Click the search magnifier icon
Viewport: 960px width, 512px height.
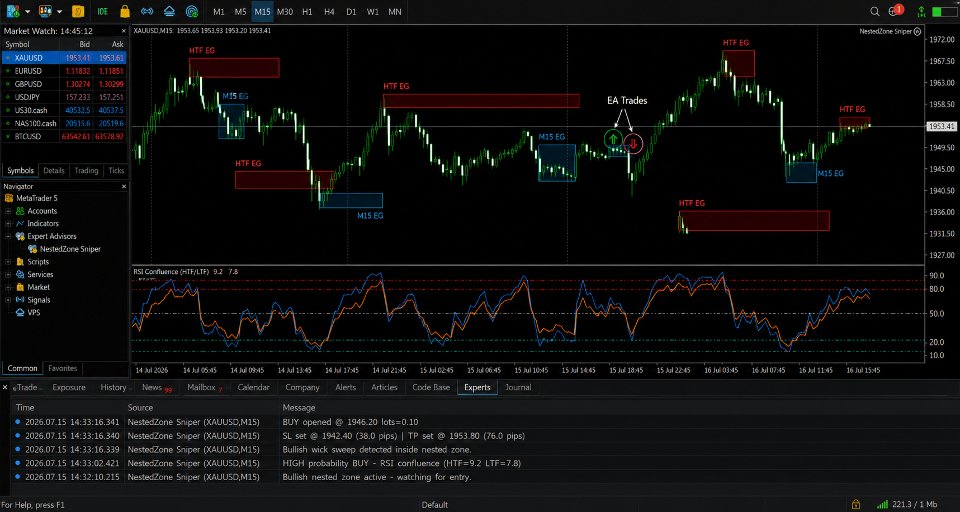tap(876, 11)
